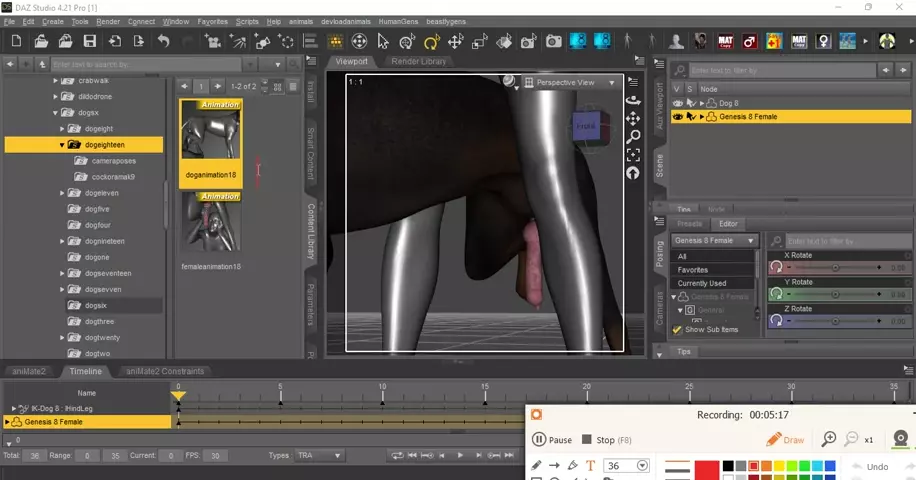Toggle visibility eye for Genesis 8 Female
This screenshot has height=480, width=916.
coord(678,117)
